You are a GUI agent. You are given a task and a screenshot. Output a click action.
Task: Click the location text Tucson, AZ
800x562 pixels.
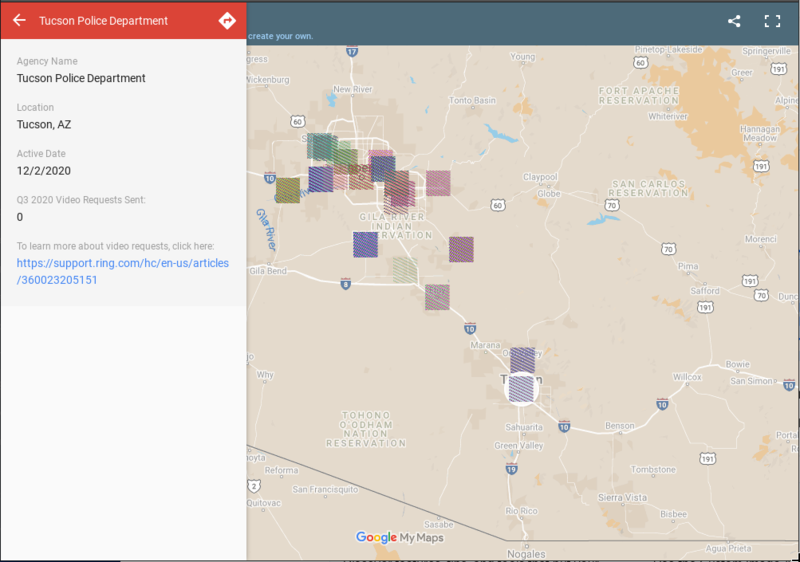pos(44,124)
